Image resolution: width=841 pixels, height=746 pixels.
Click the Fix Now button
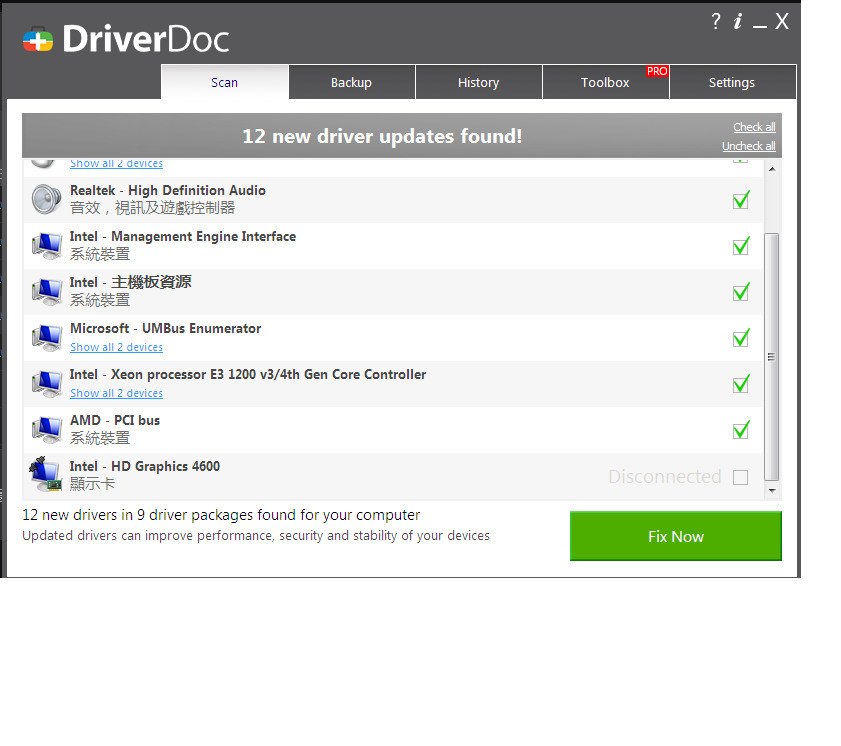[676, 536]
